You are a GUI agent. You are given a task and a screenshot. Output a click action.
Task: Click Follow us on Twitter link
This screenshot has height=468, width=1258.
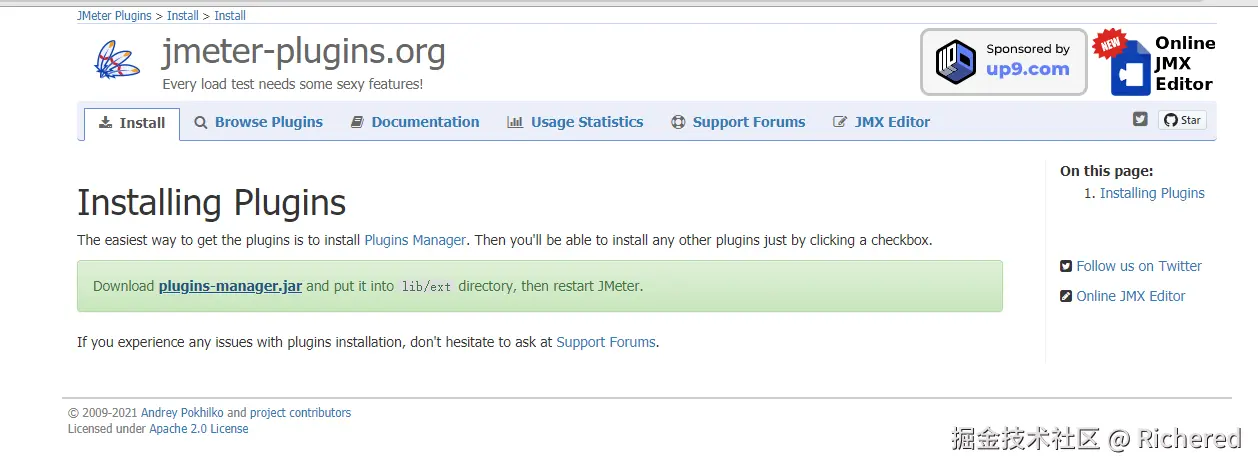click(1139, 266)
